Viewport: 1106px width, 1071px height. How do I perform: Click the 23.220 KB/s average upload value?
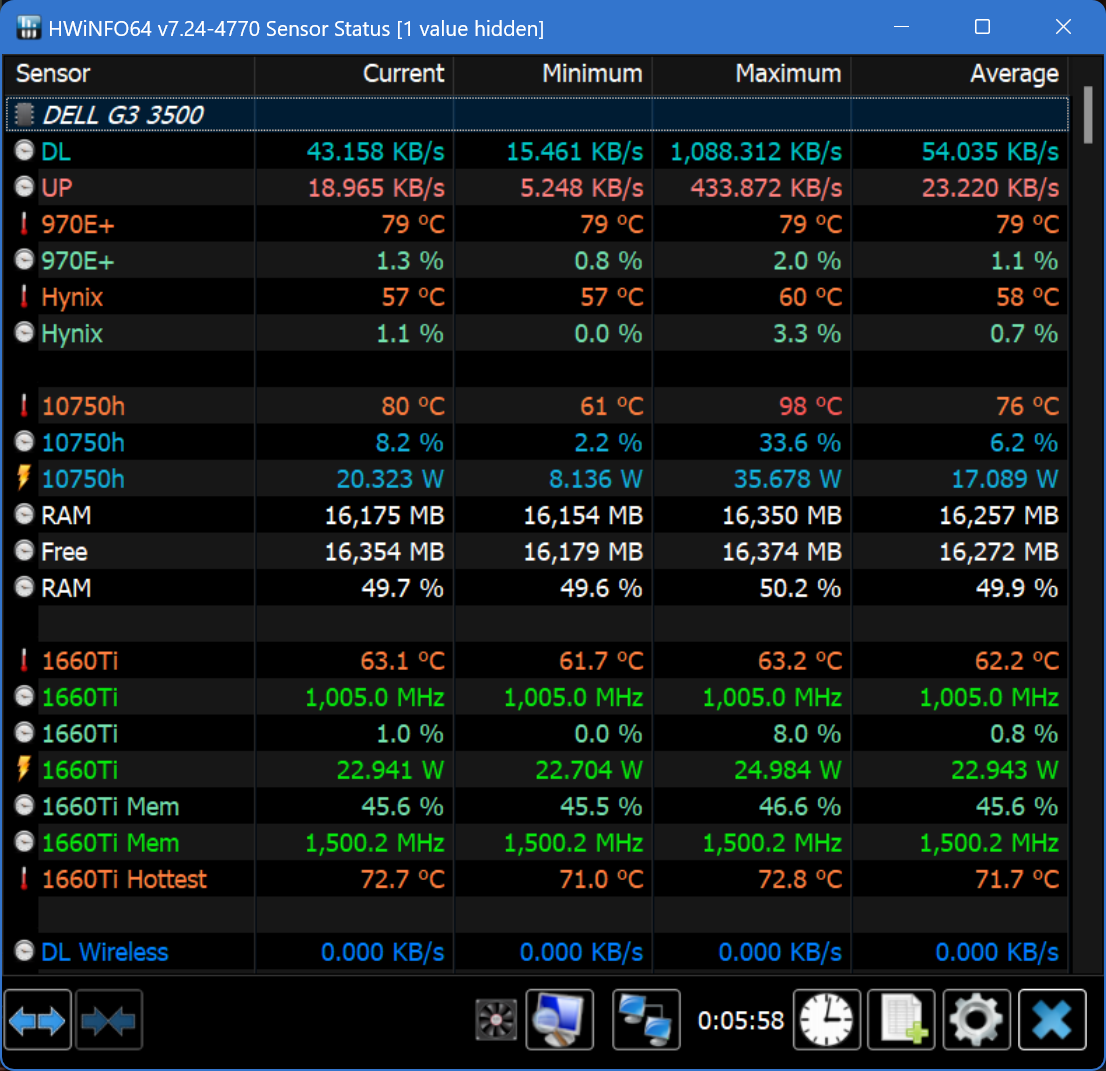pyautogui.click(x=990, y=188)
